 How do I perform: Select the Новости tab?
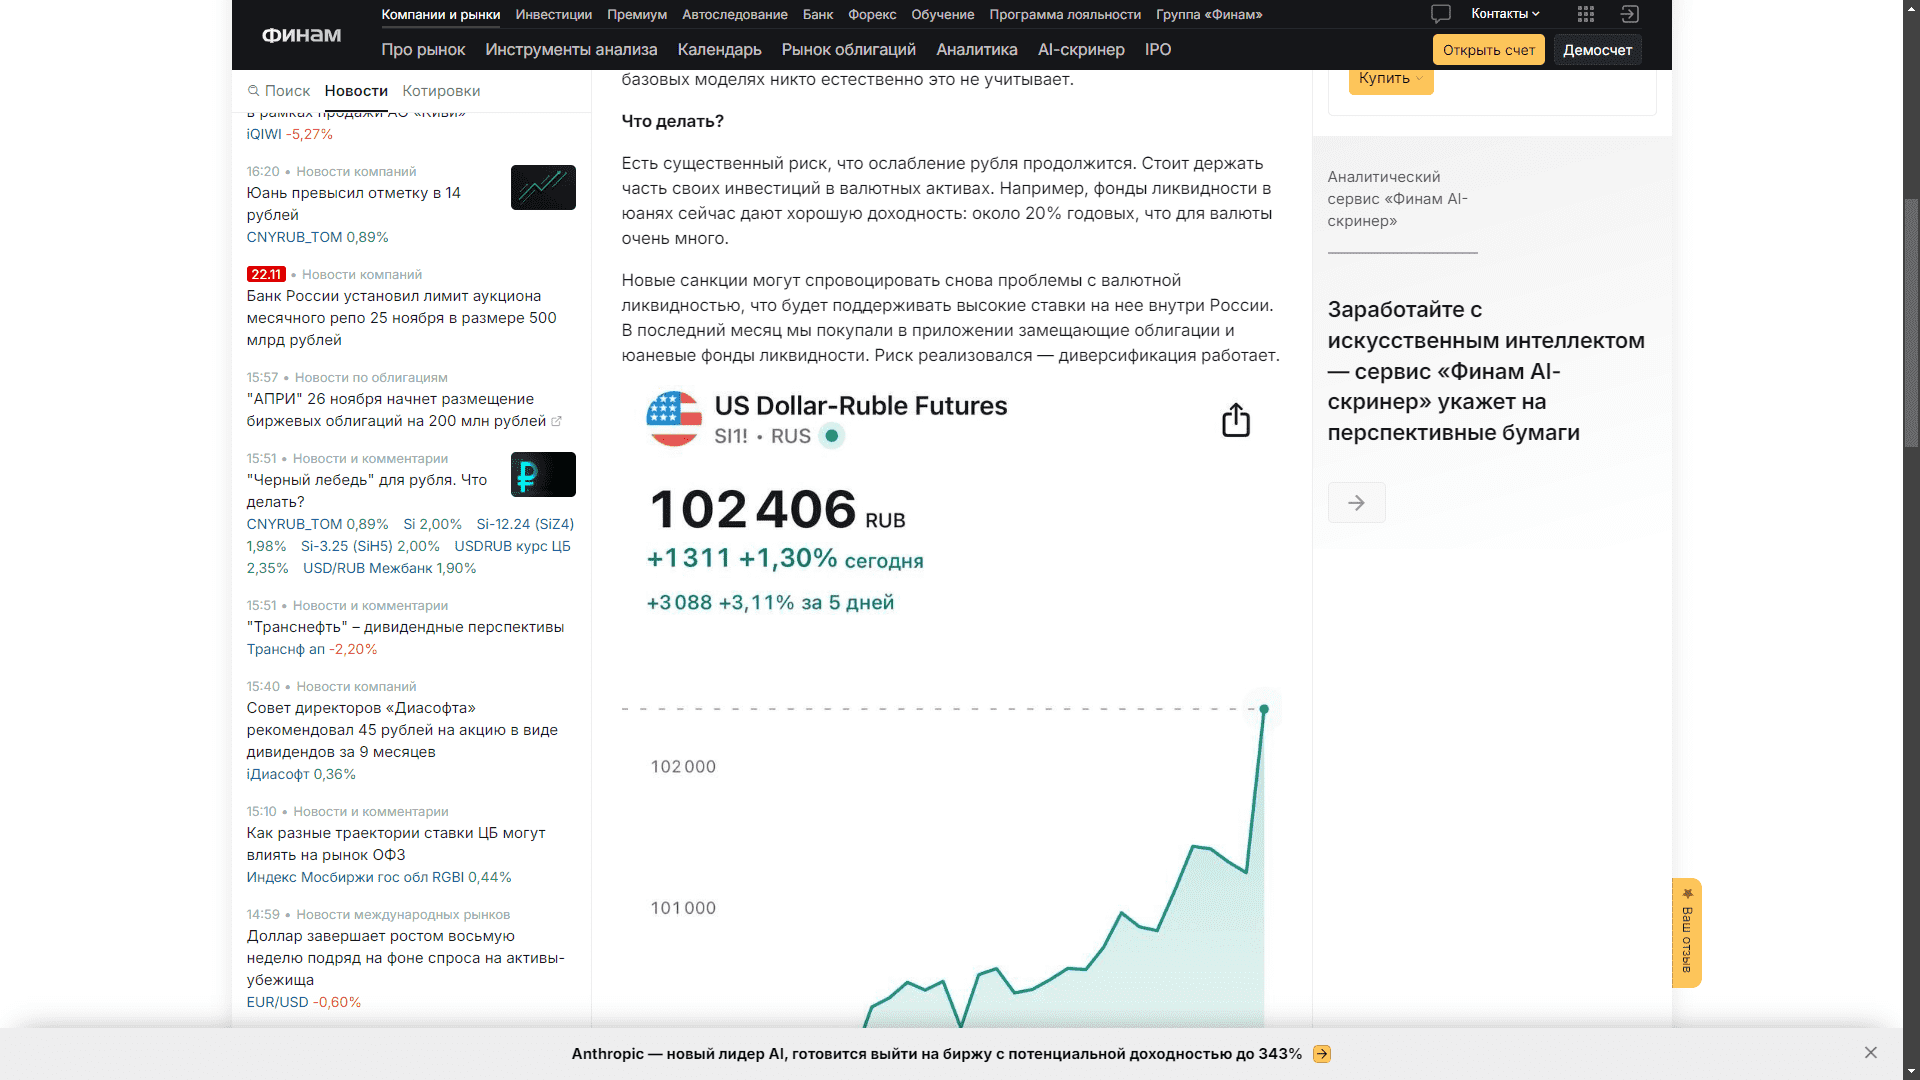pos(356,91)
